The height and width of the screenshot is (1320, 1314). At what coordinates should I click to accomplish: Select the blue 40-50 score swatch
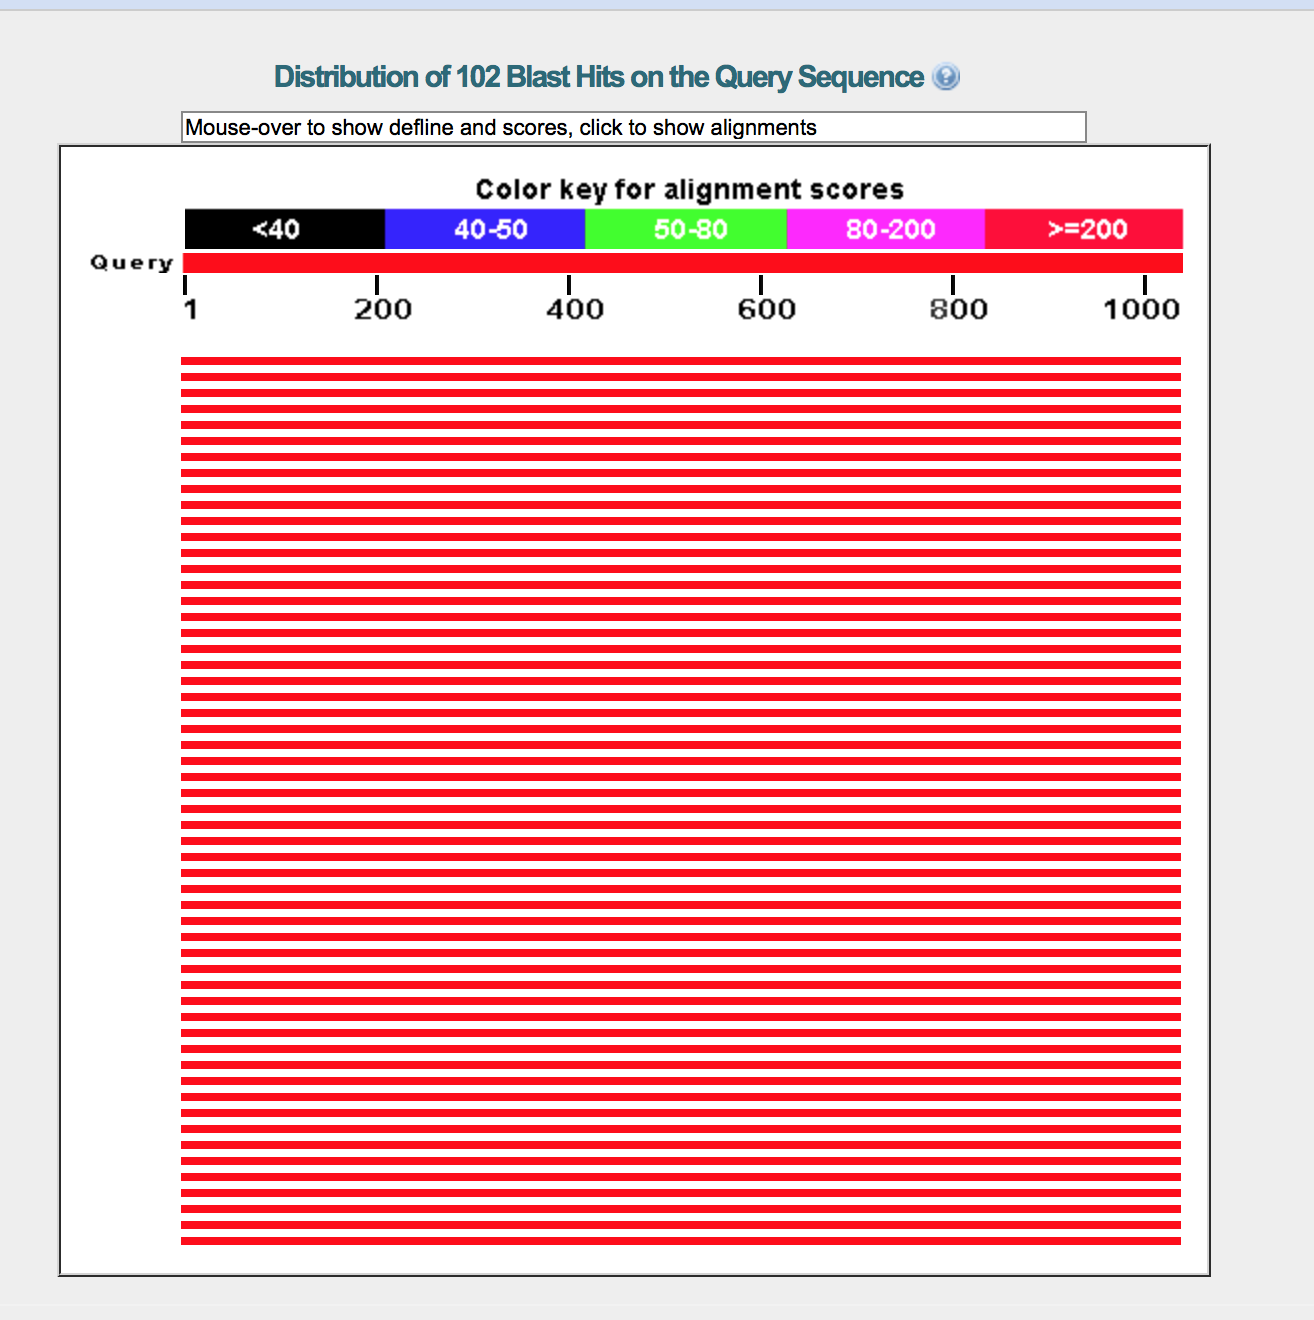point(485,229)
